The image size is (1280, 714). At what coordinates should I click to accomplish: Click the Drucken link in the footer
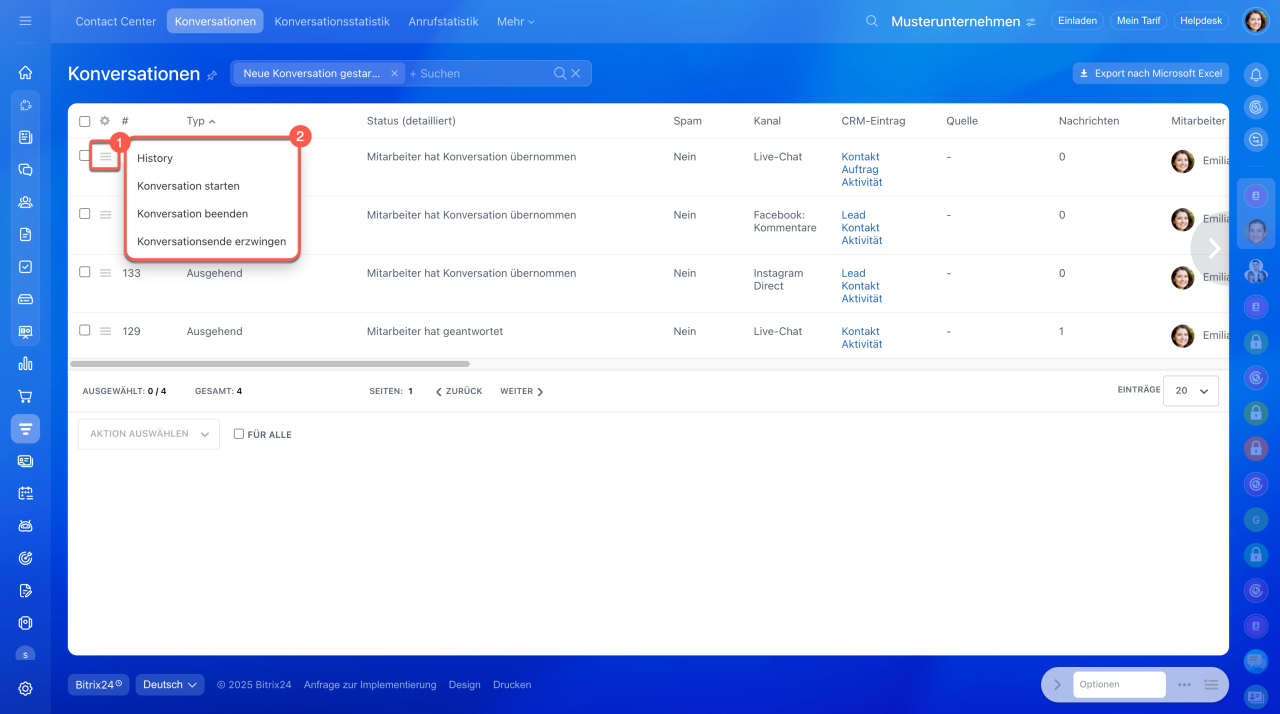click(512, 685)
